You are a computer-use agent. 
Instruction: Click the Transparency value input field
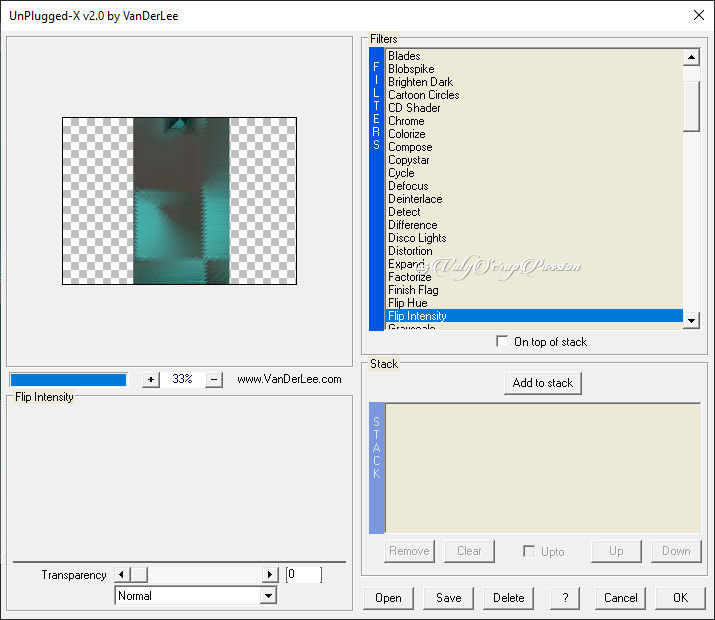click(x=304, y=574)
